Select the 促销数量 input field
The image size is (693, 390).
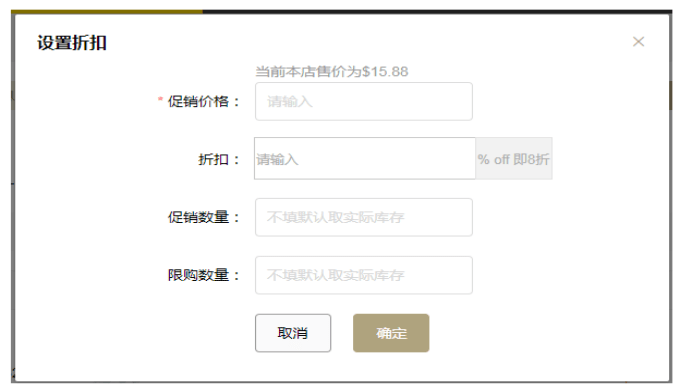(364, 217)
